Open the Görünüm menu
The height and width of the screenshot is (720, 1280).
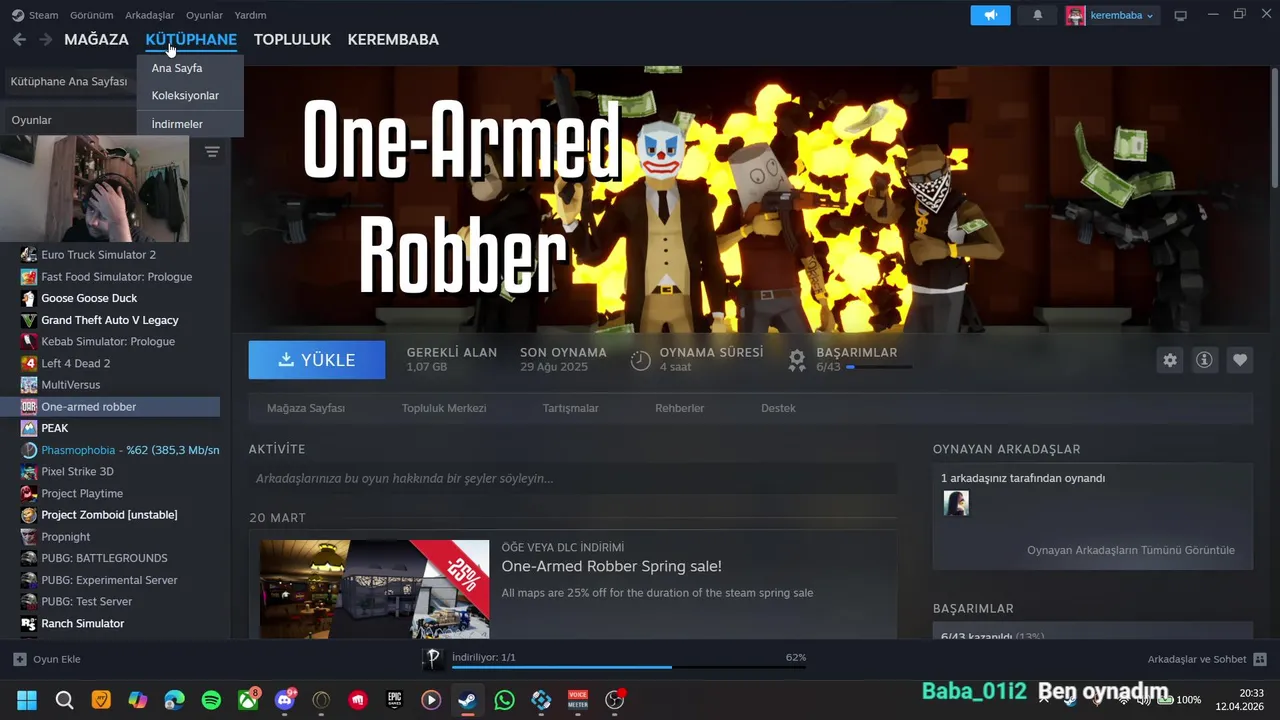tap(91, 15)
